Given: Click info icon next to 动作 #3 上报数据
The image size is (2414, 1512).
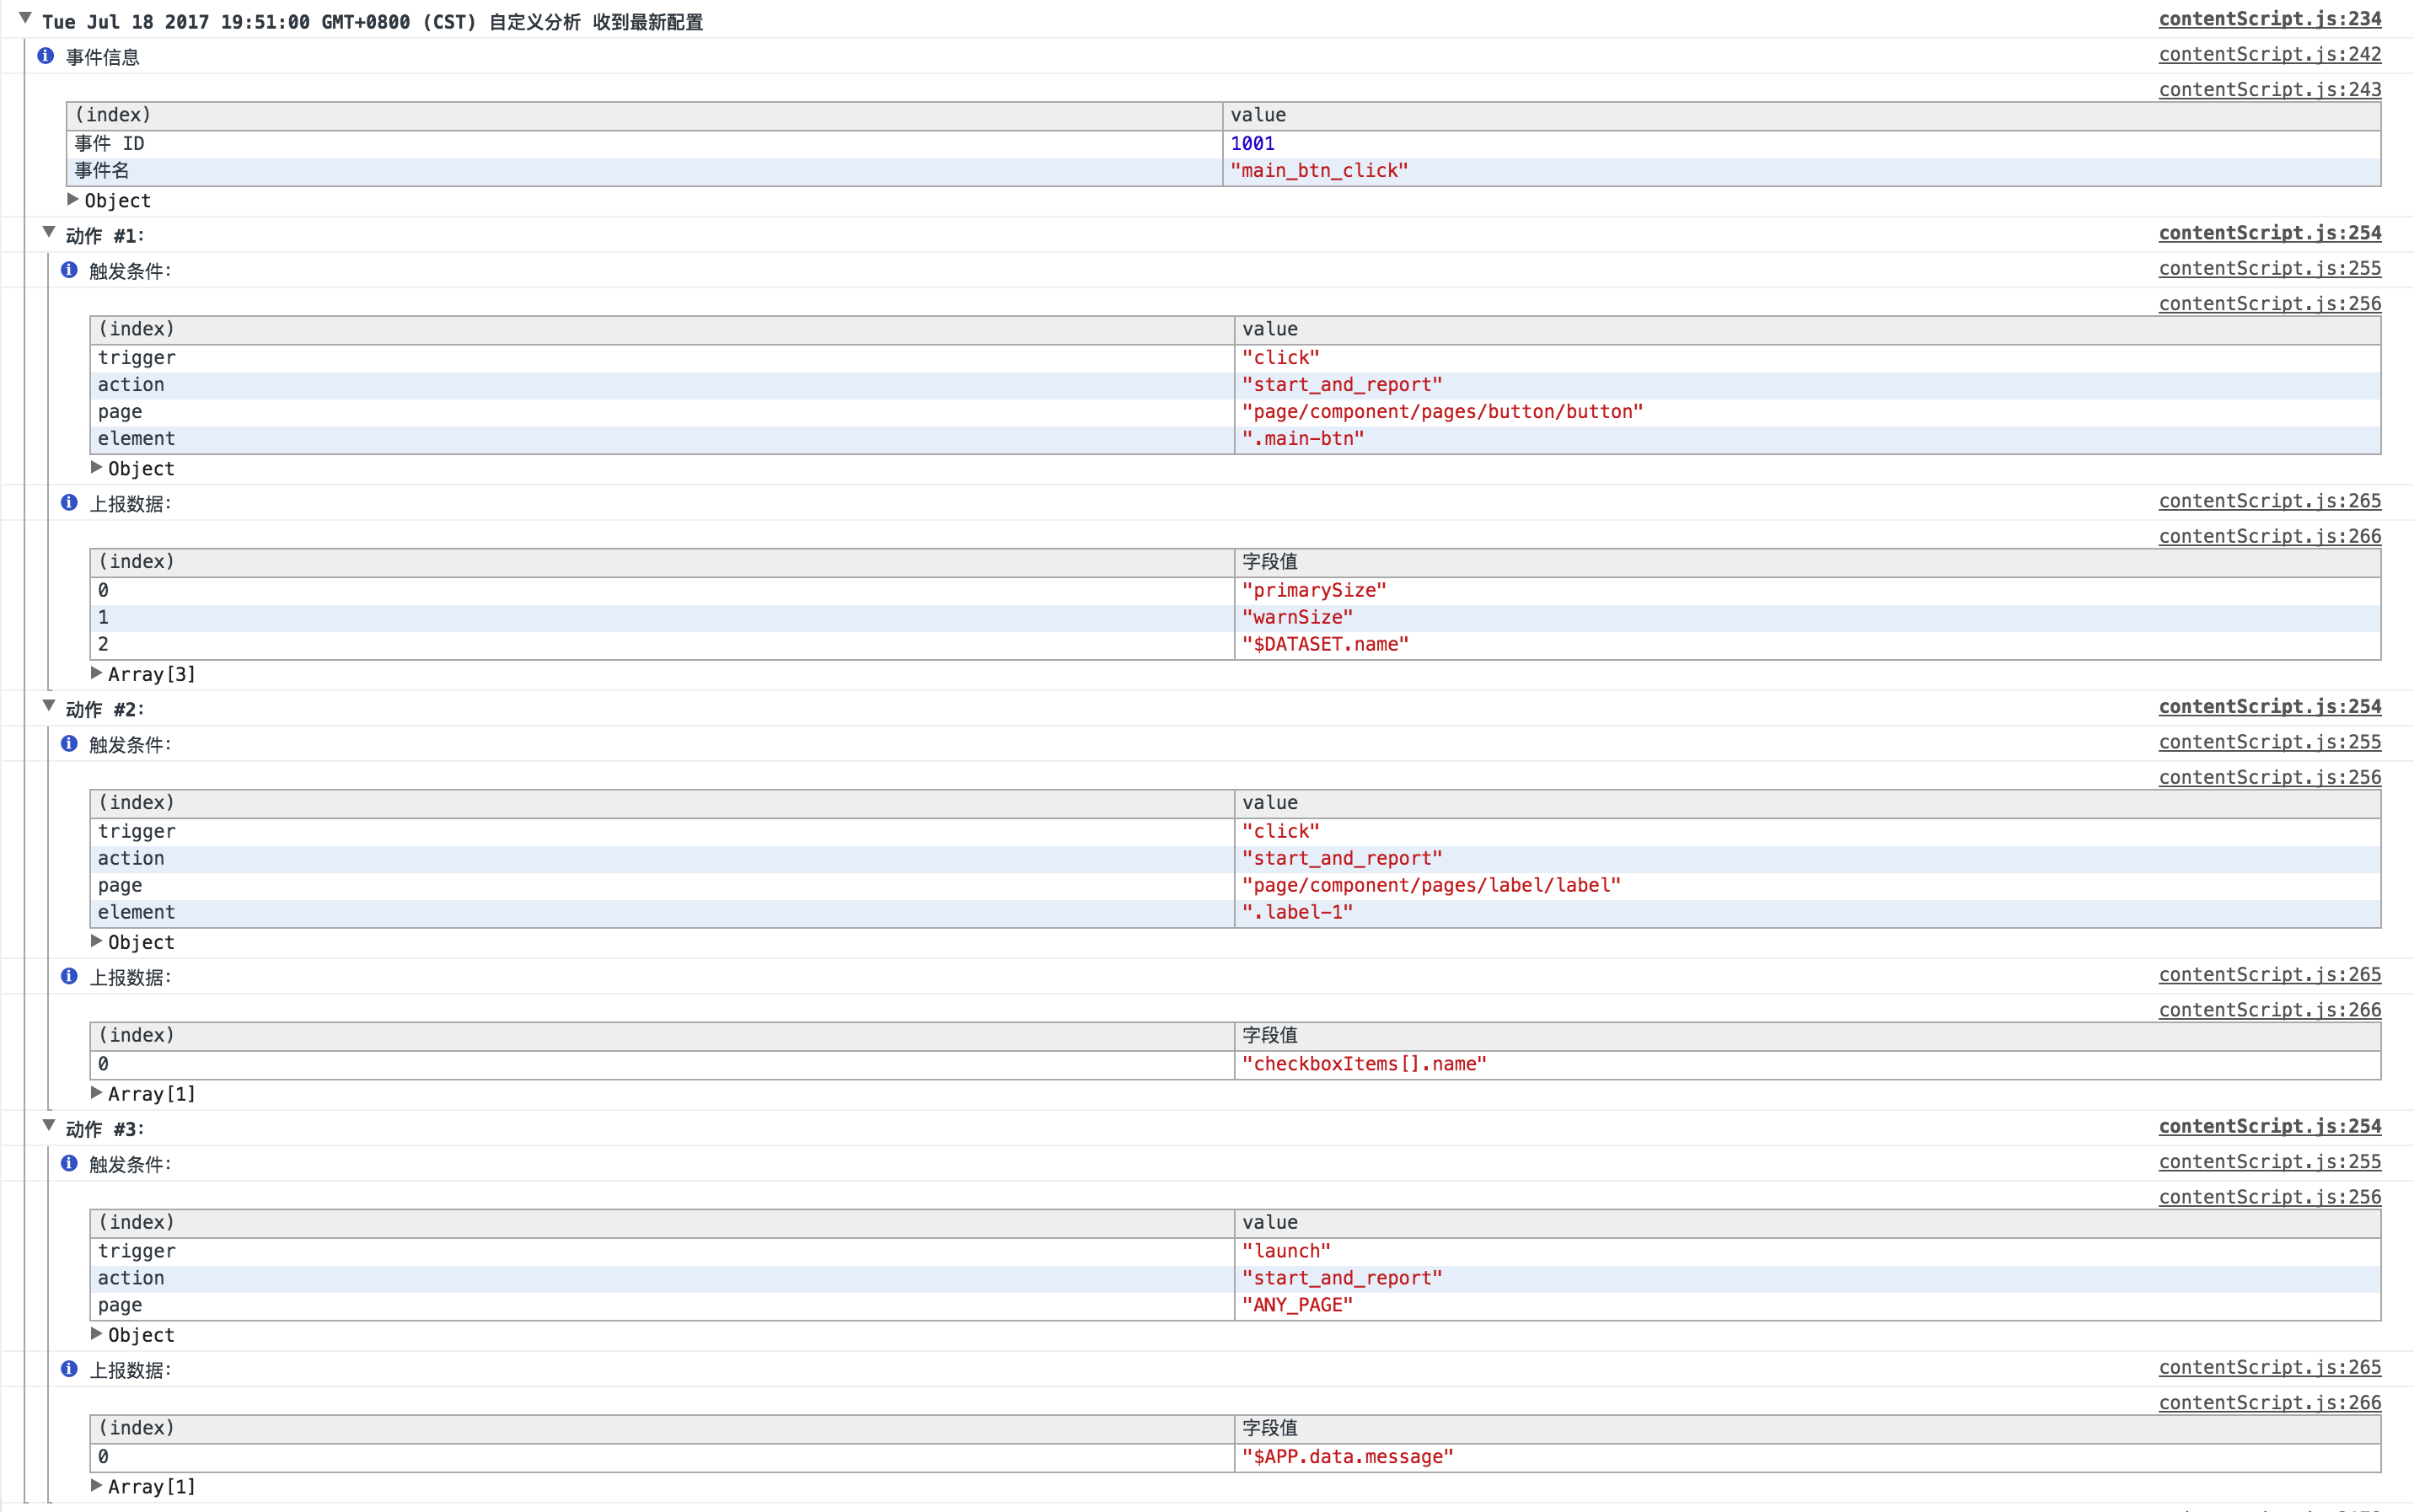Looking at the screenshot, I should click(x=69, y=1369).
